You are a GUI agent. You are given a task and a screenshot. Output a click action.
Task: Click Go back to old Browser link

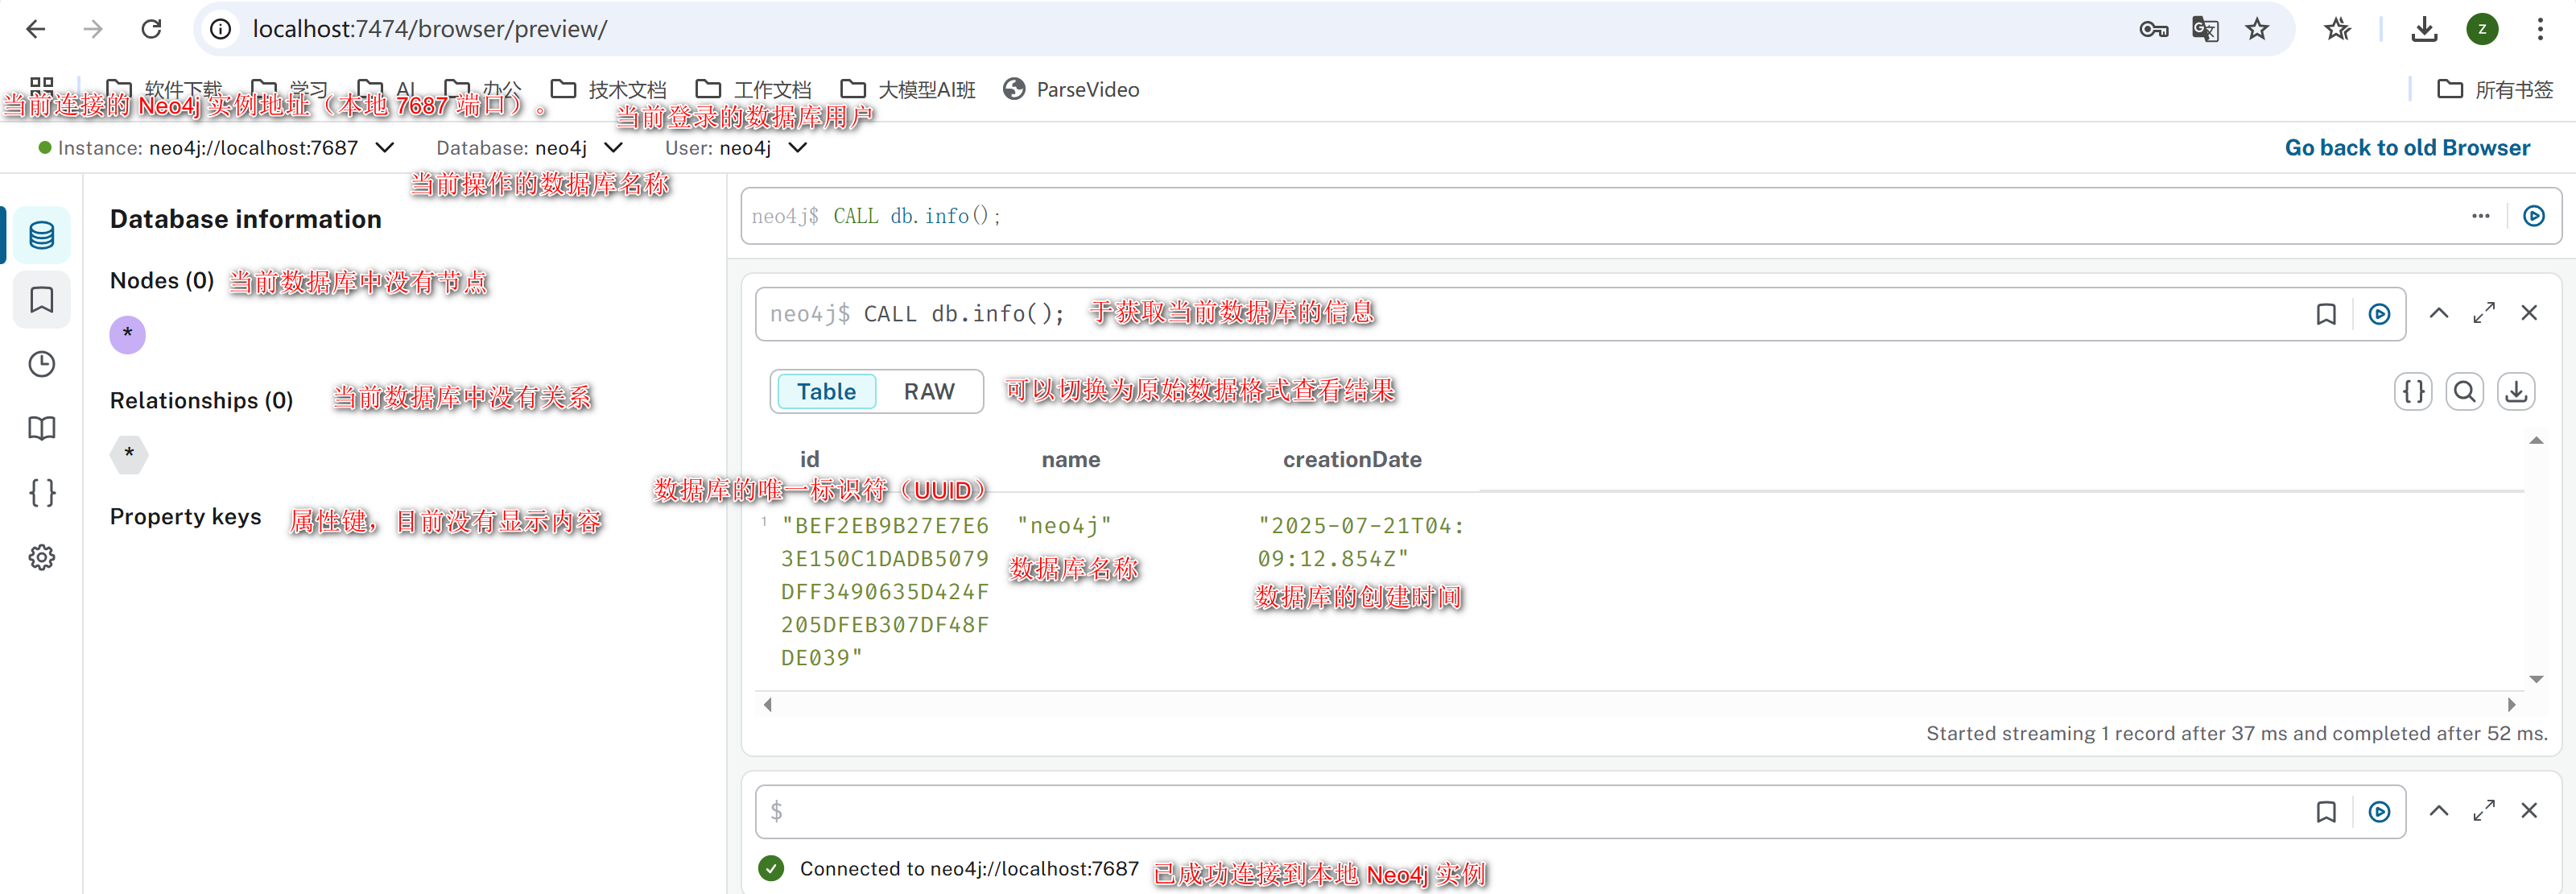tap(2407, 148)
